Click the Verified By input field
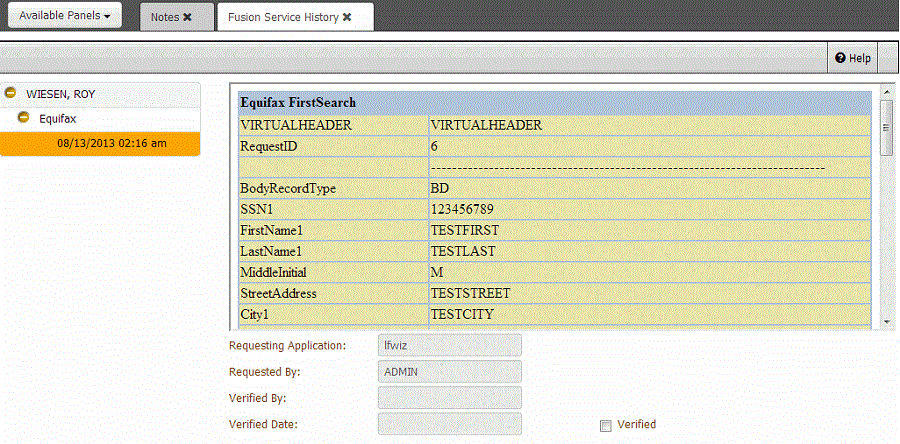This screenshot has width=900, height=444. click(x=450, y=398)
